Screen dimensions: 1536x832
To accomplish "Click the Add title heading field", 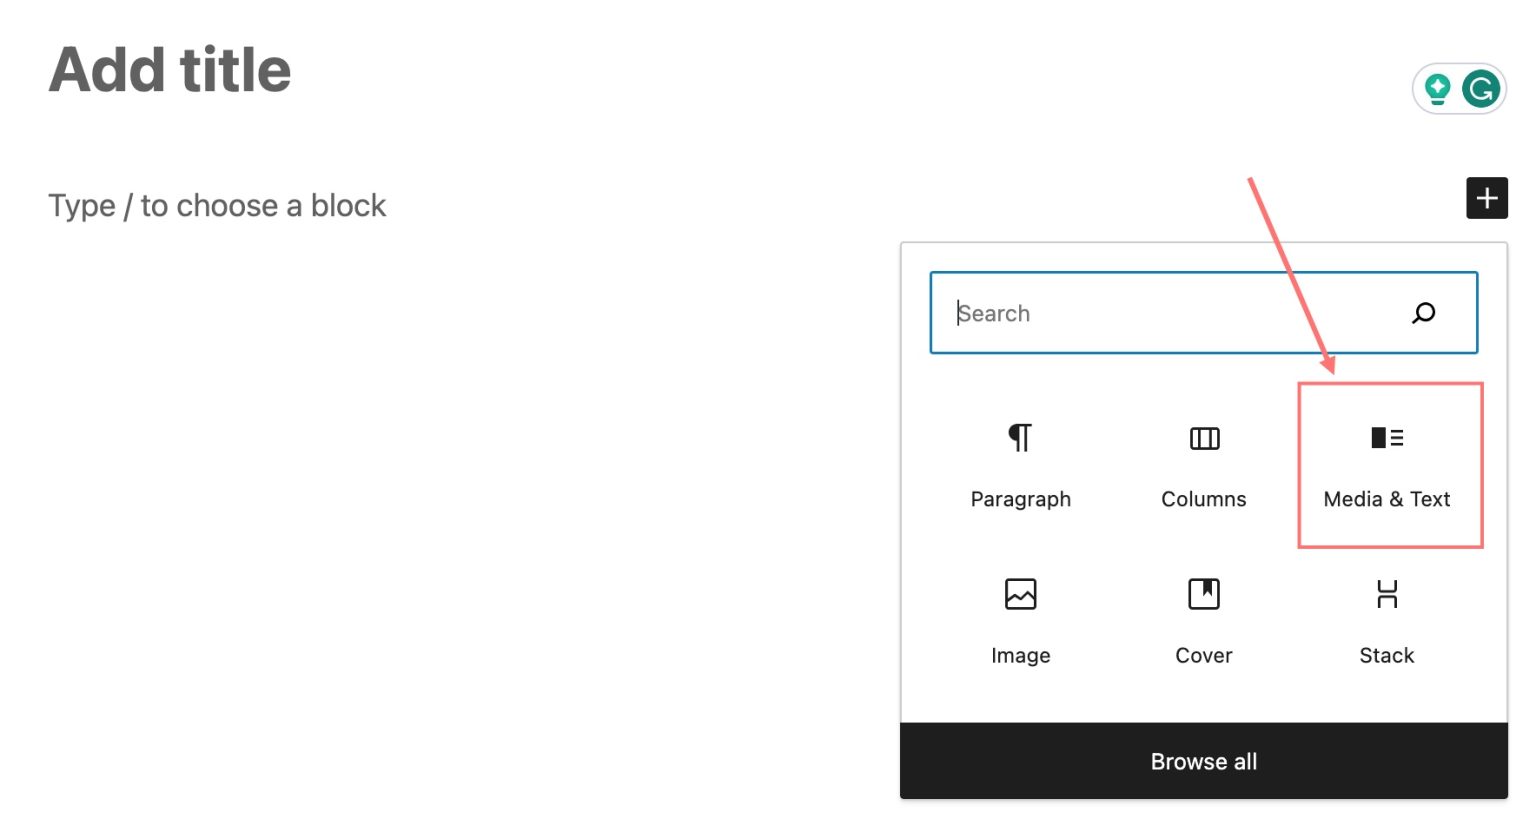I will pyautogui.click(x=170, y=70).
